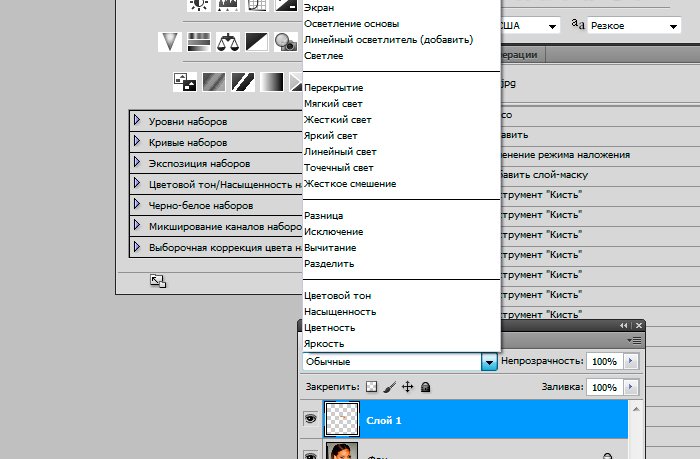Click the Threshold adjustment icon
700x459 pixels.
click(x=242, y=82)
